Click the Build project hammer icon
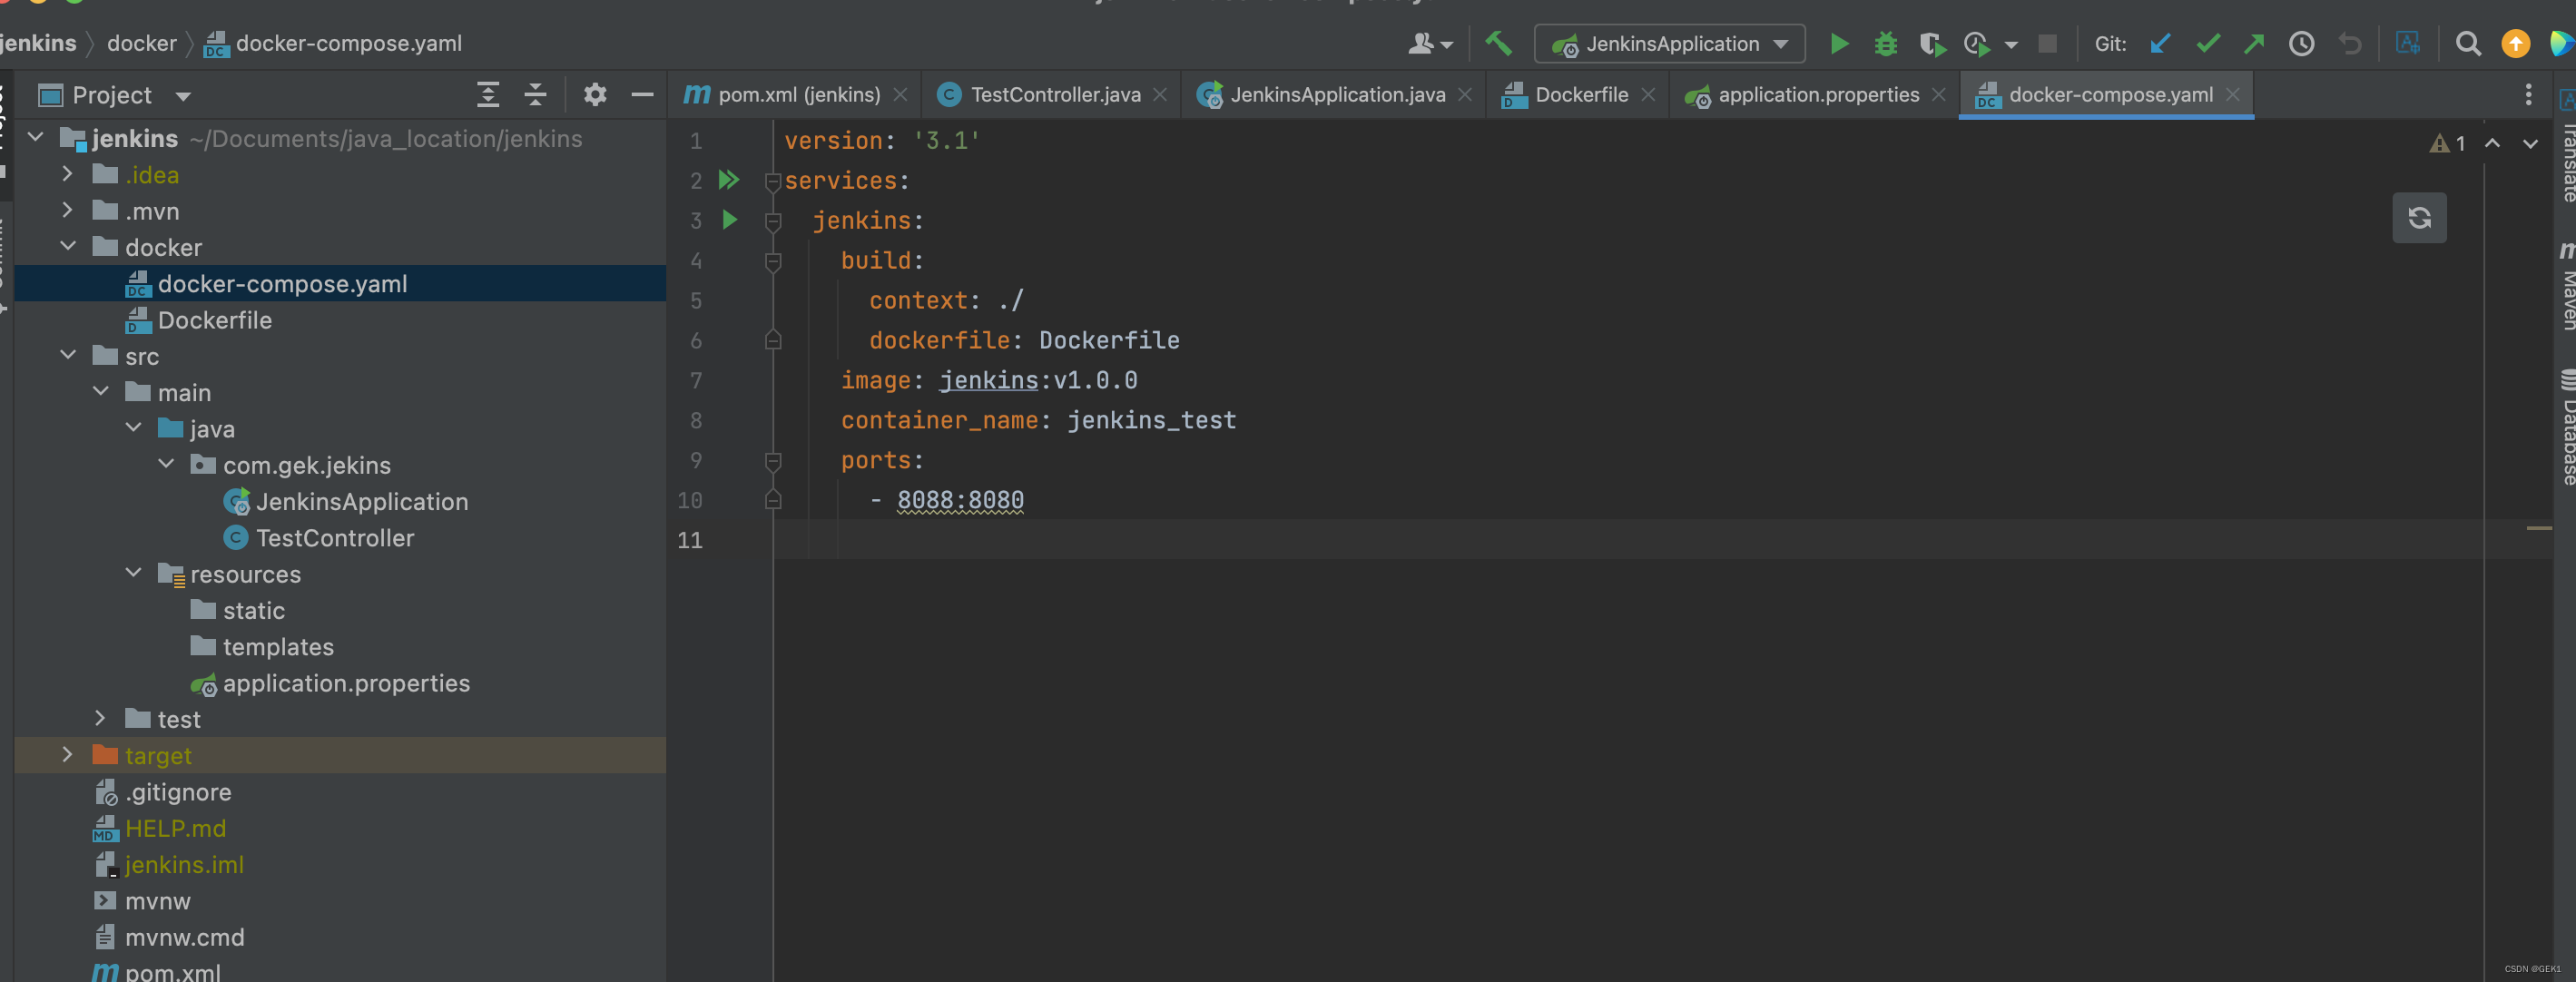This screenshot has width=2576, height=982. point(1498,44)
